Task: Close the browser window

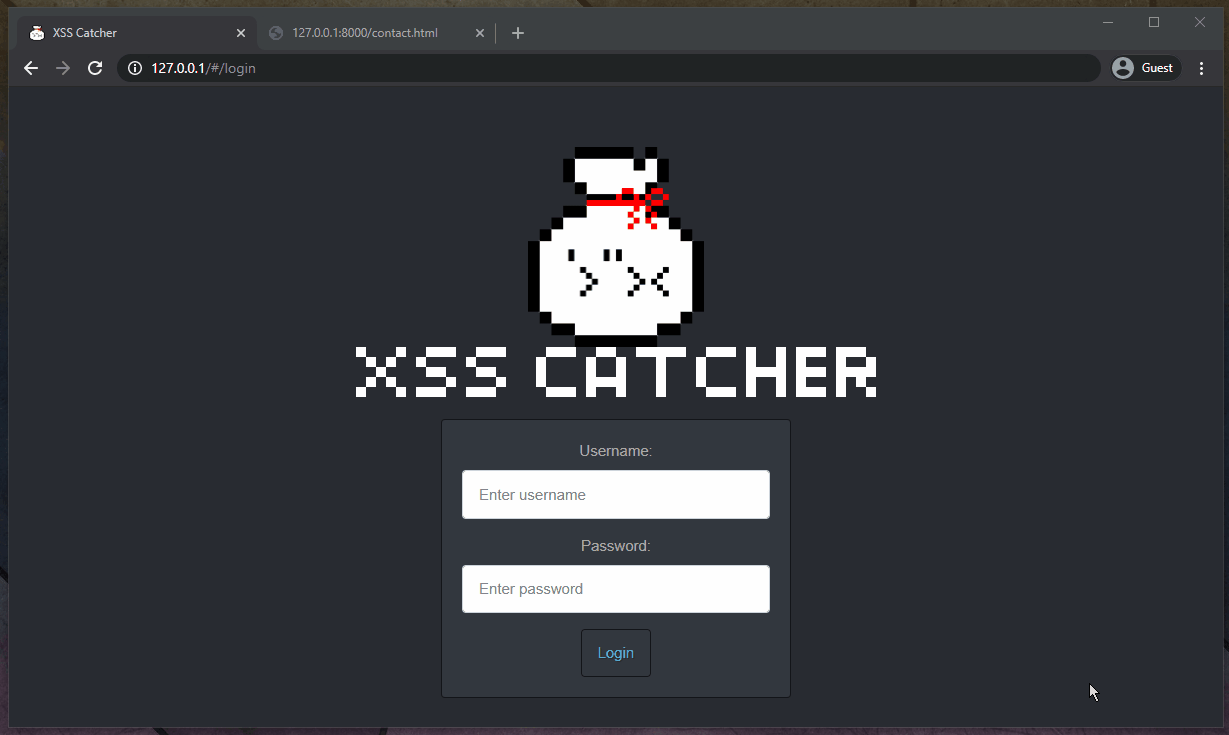Action: pos(1200,22)
